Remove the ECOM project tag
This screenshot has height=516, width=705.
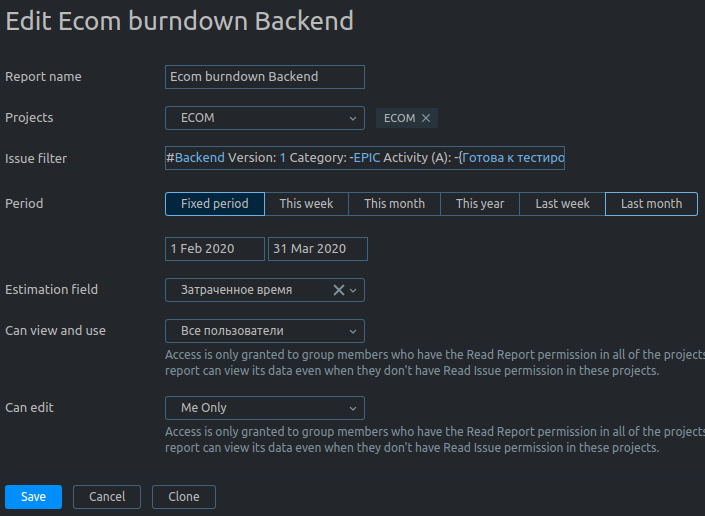426,118
